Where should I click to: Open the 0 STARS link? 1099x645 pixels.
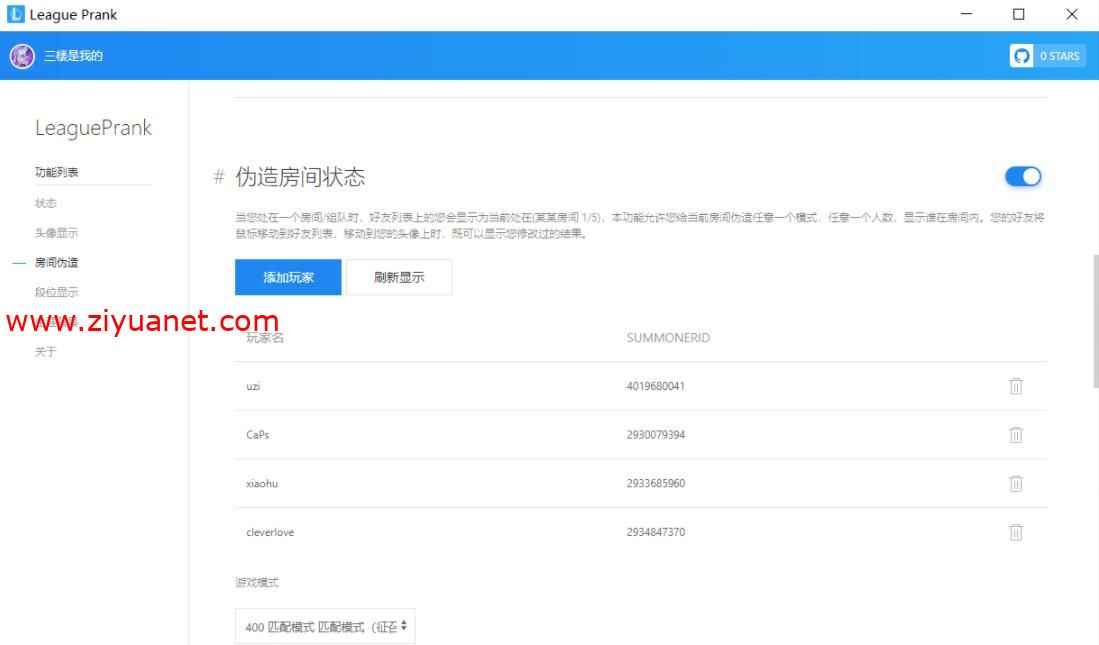(1059, 56)
